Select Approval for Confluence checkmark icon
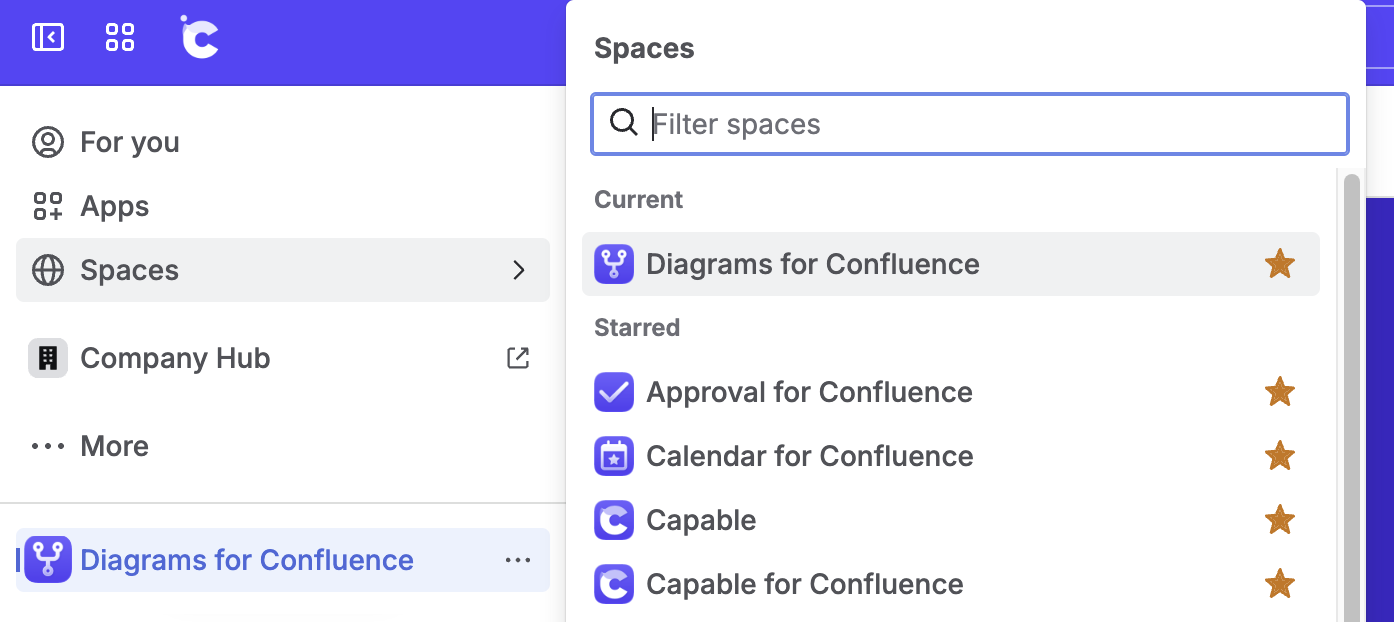This screenshot has width=1394, height=622. 614,392
